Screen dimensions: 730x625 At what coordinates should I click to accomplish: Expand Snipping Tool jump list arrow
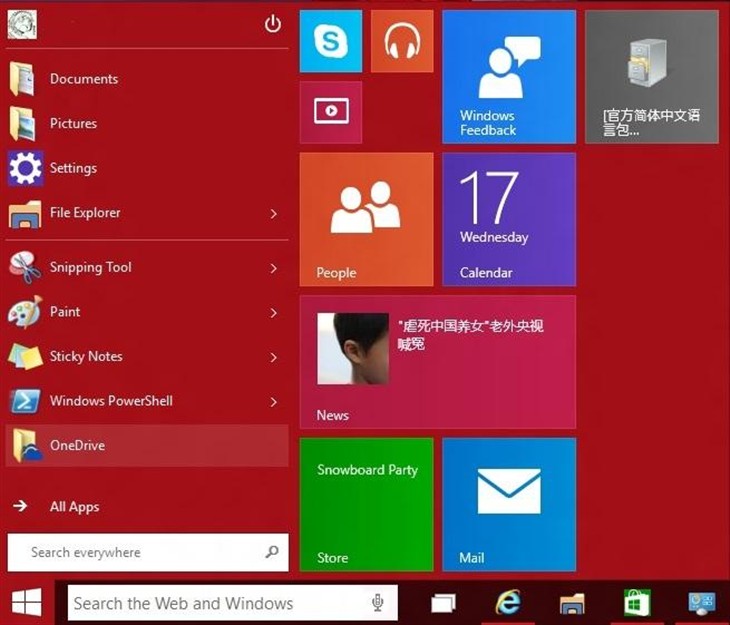coord(274,268)
